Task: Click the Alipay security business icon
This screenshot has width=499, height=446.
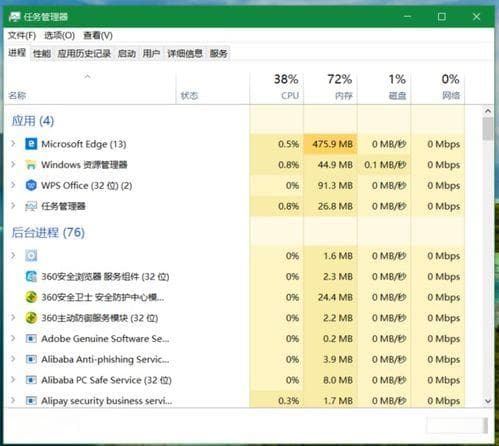Action: pos(31,401)
